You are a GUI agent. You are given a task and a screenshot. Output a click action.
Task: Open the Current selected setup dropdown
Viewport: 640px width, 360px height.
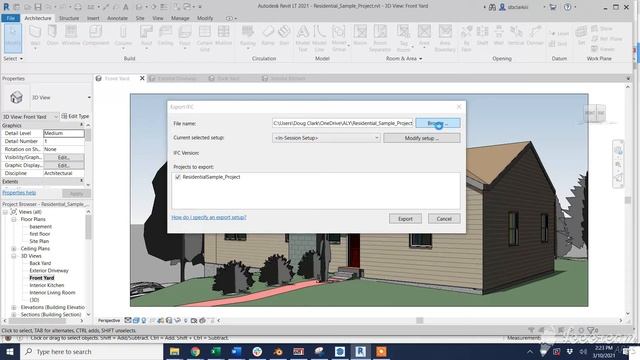[326, 138]
